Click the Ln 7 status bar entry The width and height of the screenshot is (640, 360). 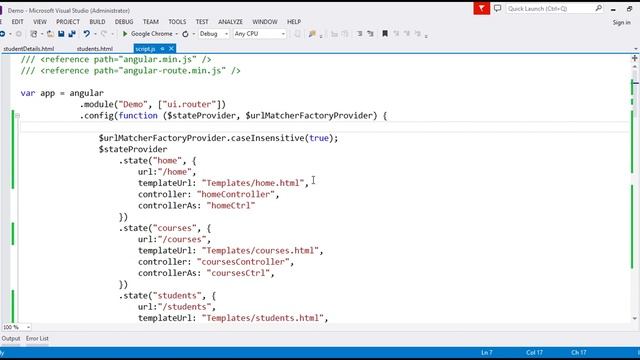point(487,352)
